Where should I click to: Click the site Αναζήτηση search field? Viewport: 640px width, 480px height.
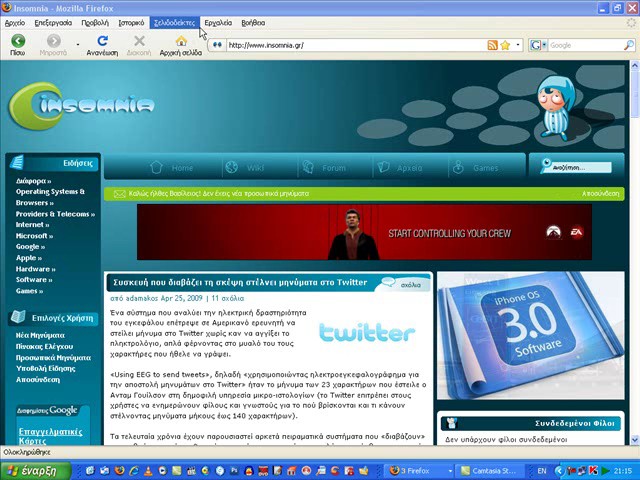582,168
